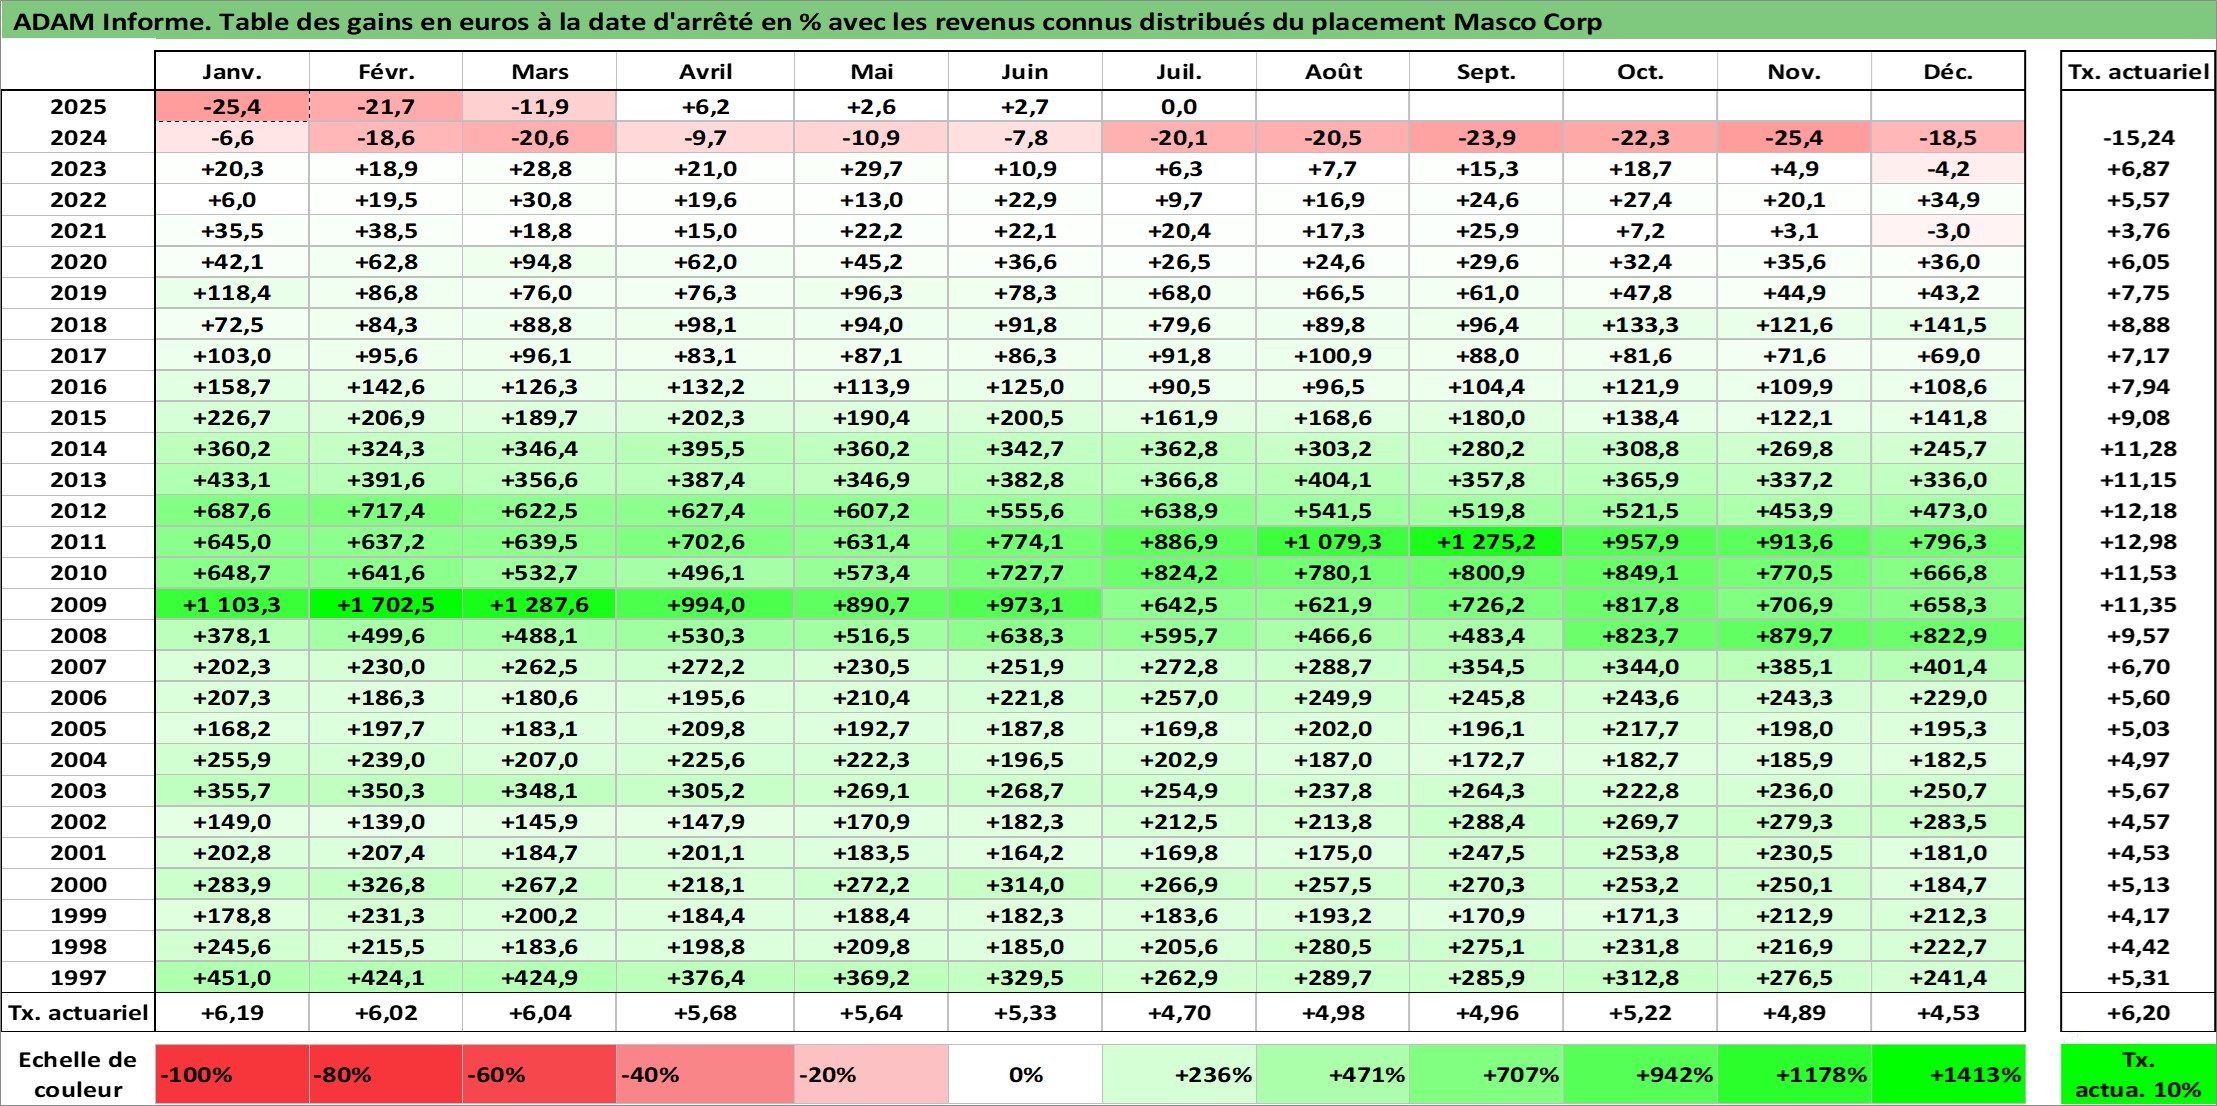Image resolution: width=2217 pixels, height=1106 pixels.
Task: Select the 2011 row label
Action: point(78,542)
